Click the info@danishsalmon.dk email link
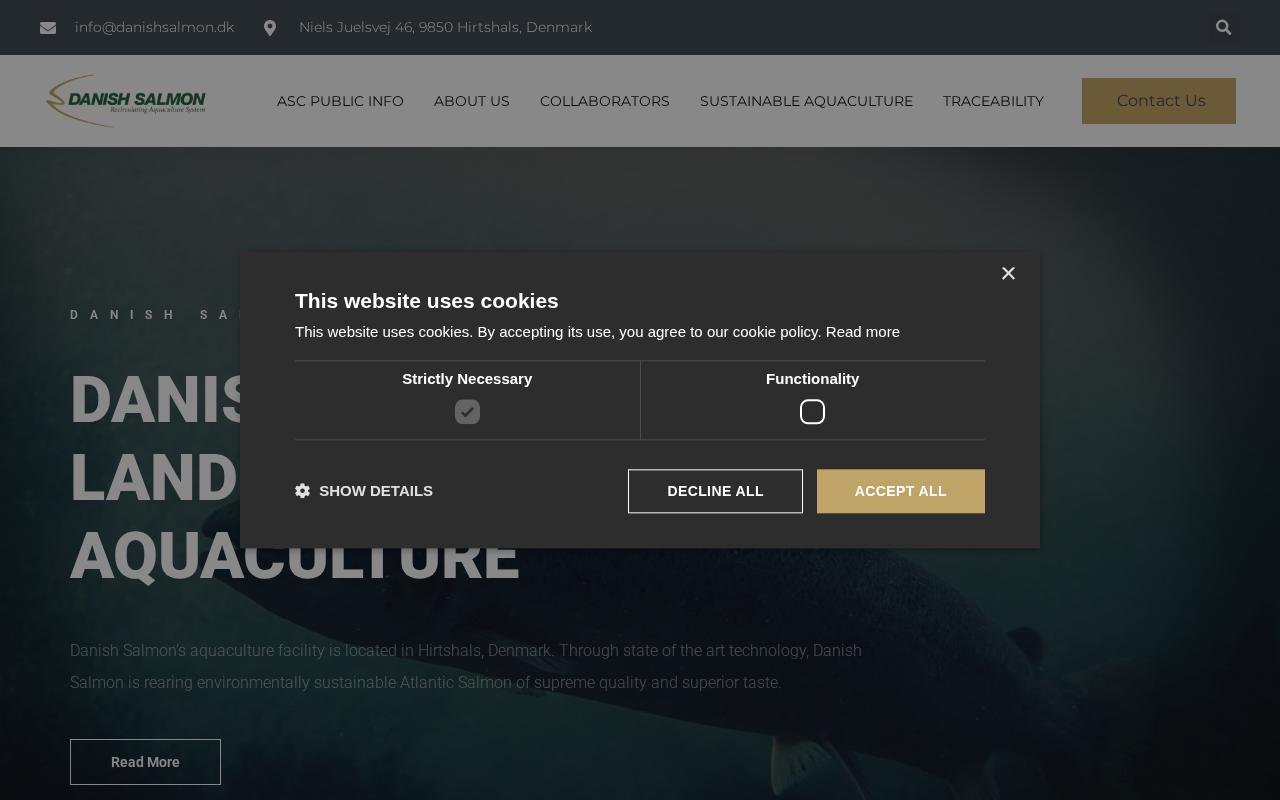This screenshot has height=800, width=1280. pyautogui.click(x=155, y=28)
